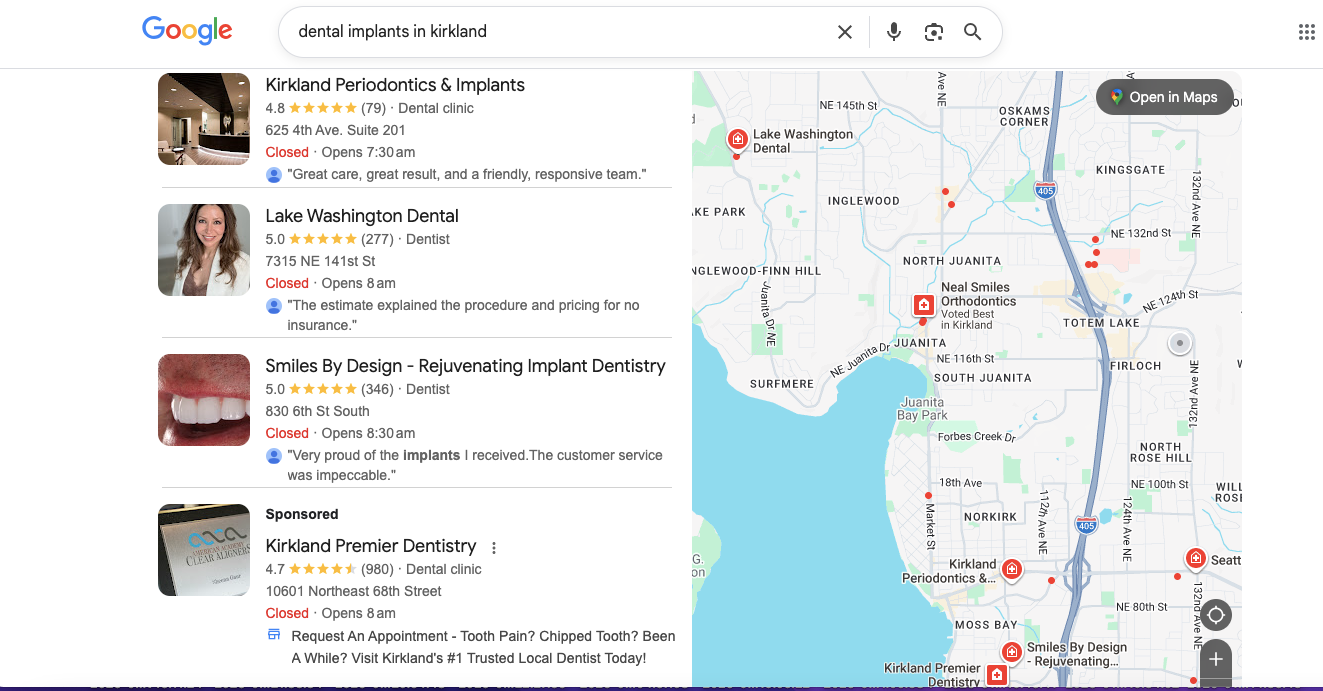Open Google Lens image search
1323x691 pixels.
click(x=933, y=31)
